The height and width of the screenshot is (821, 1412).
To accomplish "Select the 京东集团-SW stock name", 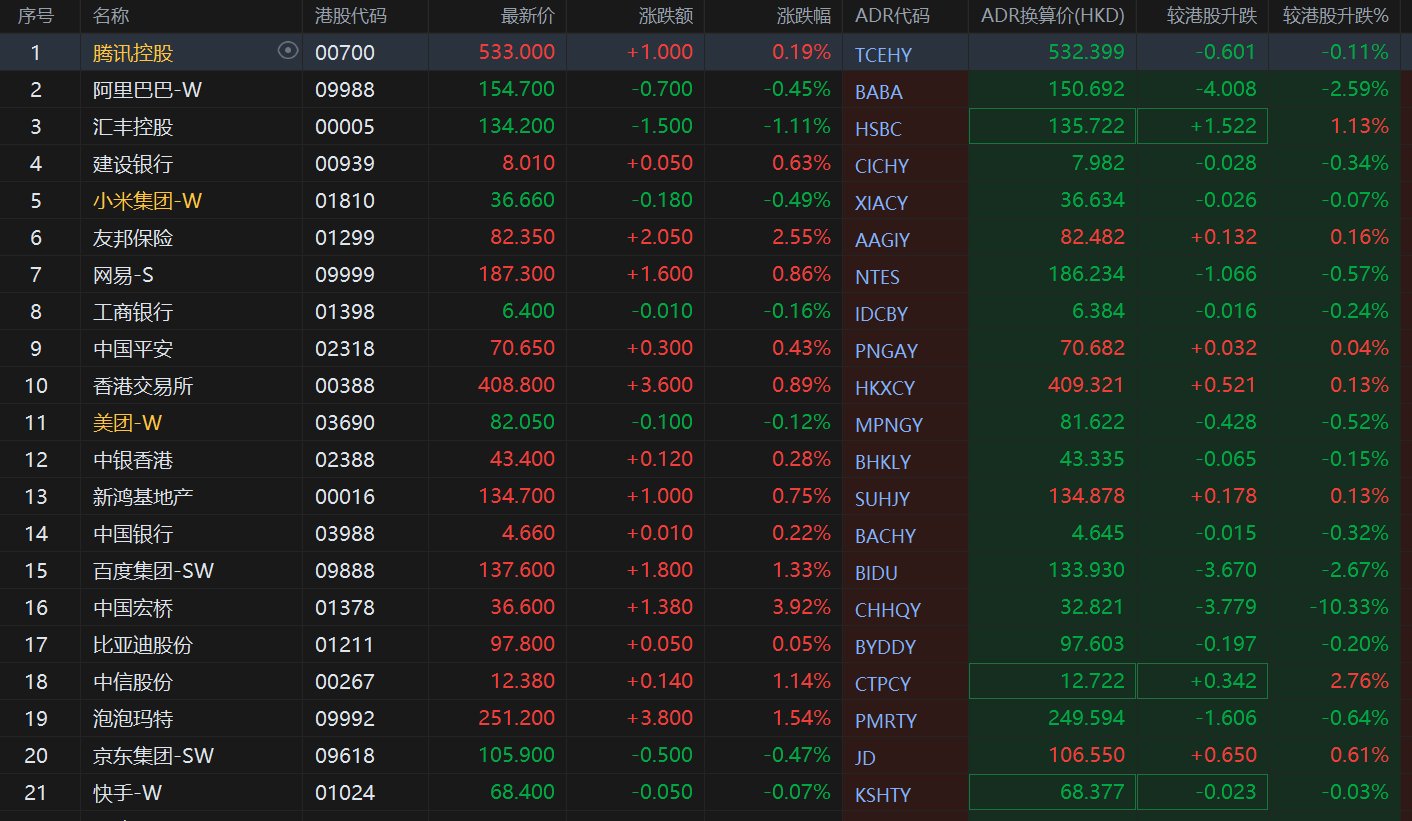I will (153, 756).
